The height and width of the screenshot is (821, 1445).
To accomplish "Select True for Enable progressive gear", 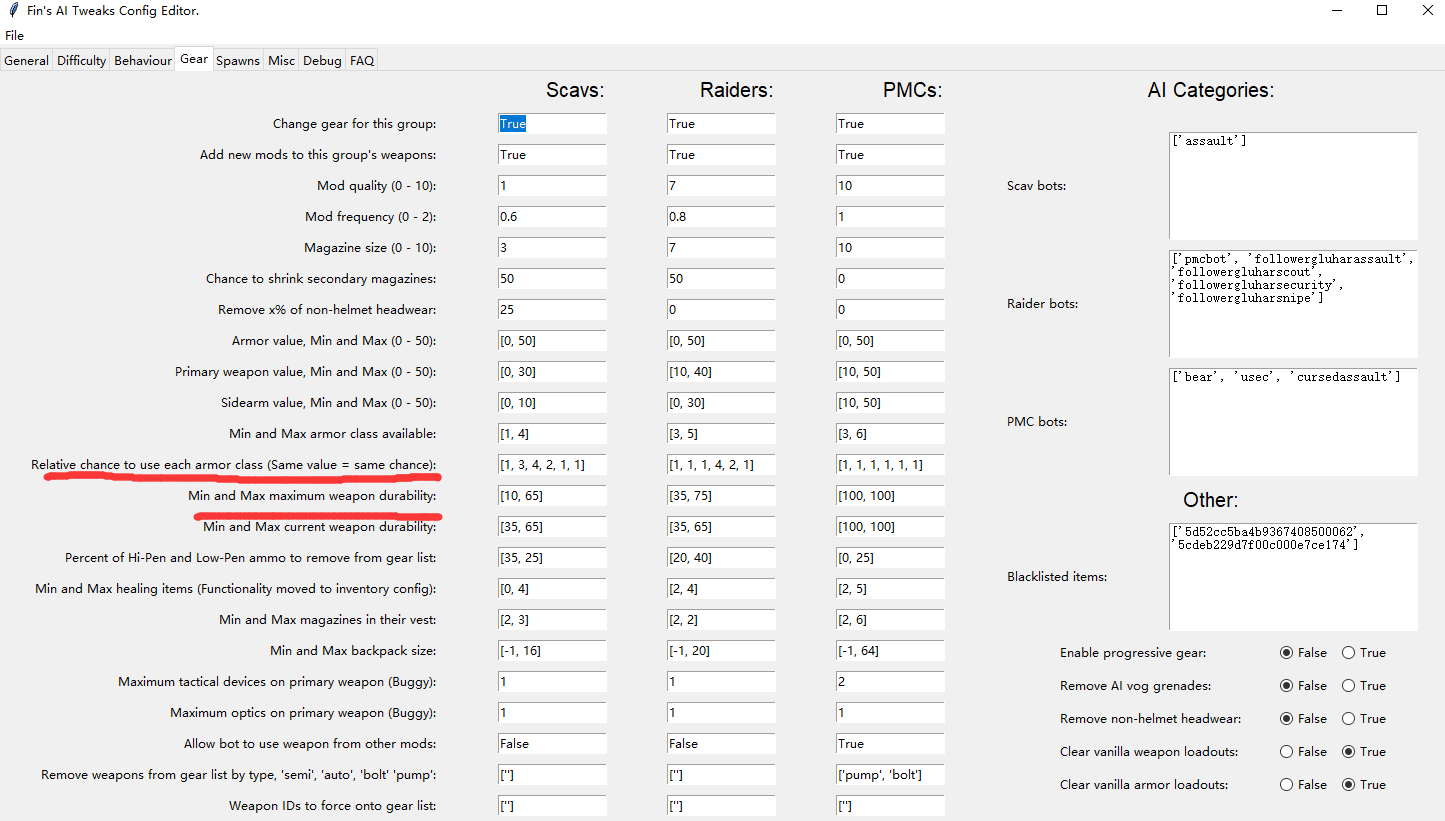I will click(x=1348, y=653).
